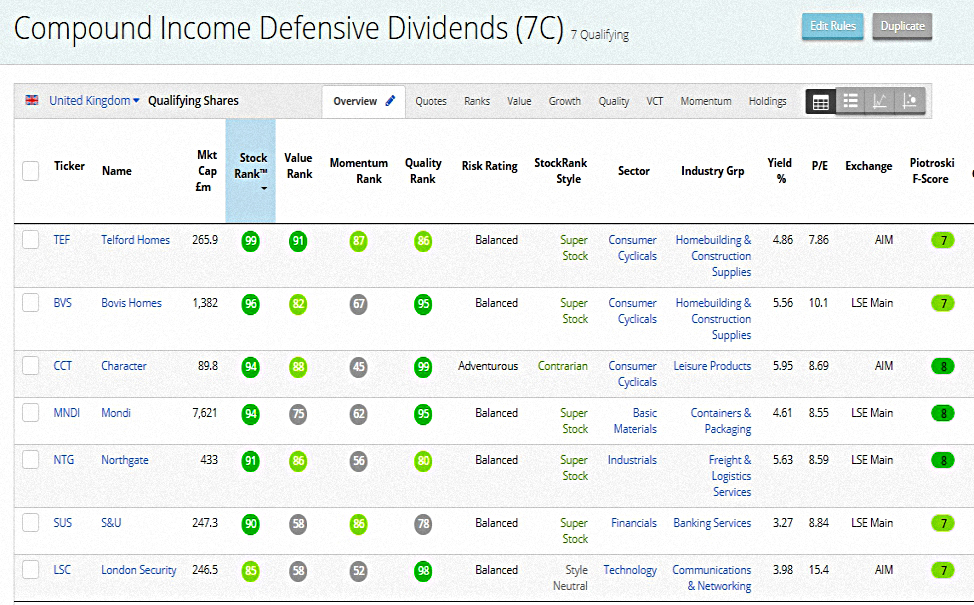This screenshot has width=974, height=605.
Task: Switch to the Ranks tab
Action: point(477,101)
